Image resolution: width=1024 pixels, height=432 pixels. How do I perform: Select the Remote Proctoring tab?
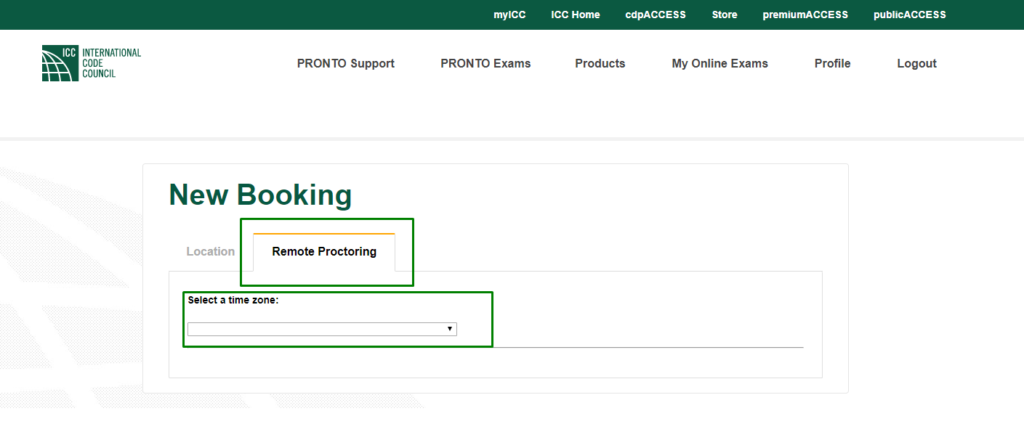click(x=324, y=252)
